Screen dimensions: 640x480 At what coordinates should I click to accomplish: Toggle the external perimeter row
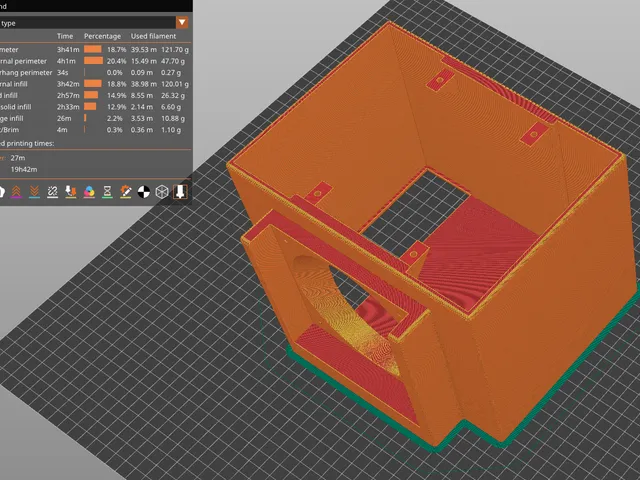click(95, 61)
